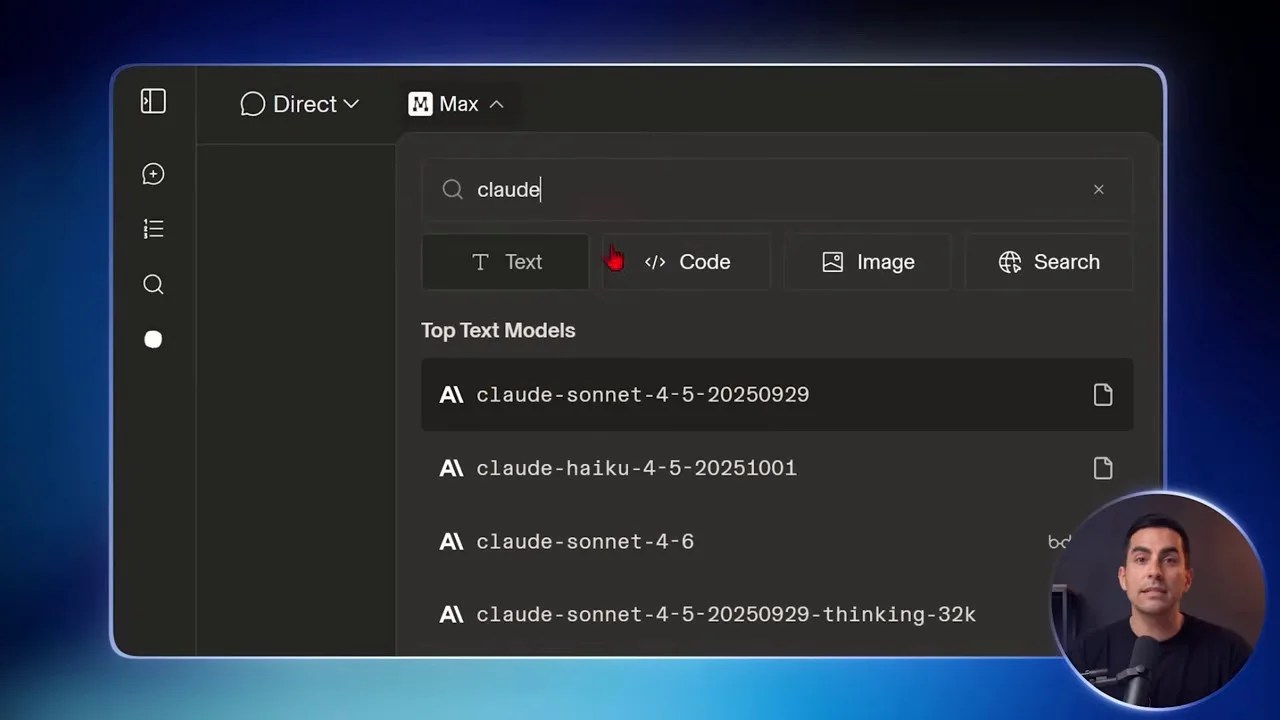This screenshot has height=720, width=1280.
Task: Choose claude-sonnet-4-5-20250929 model
Action: click(777, 395)
